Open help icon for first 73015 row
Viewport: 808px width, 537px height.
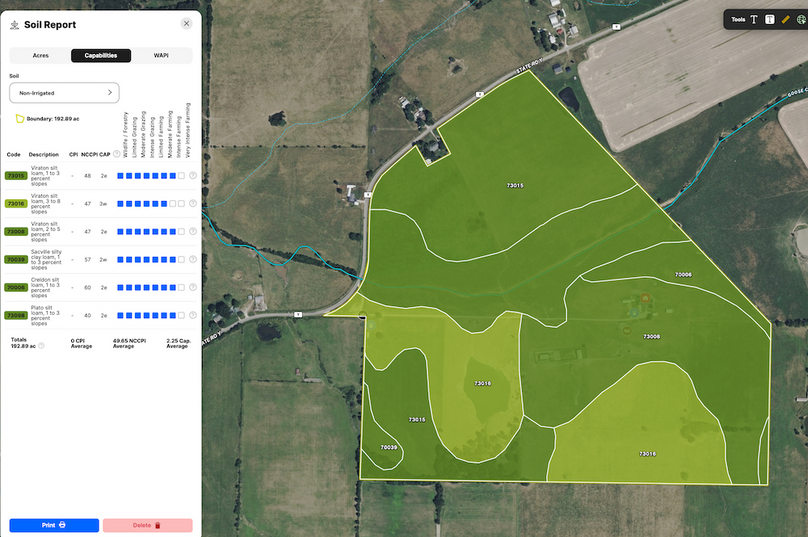pos(193,175)
